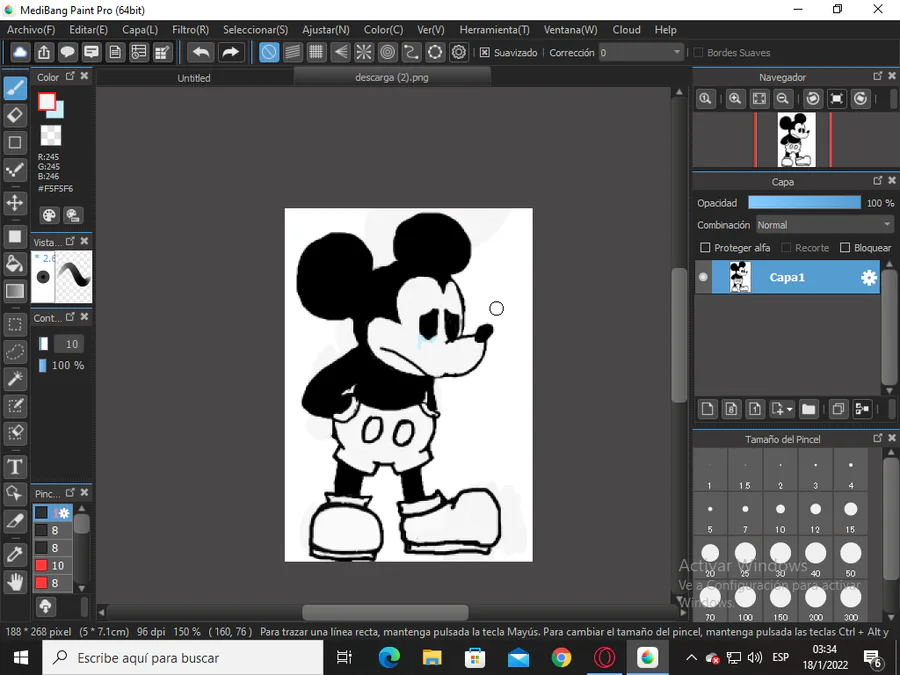Undock the Tamaño del Pincel panel
900x675 pixels.
pyautogui.click(x=878, y=438)
